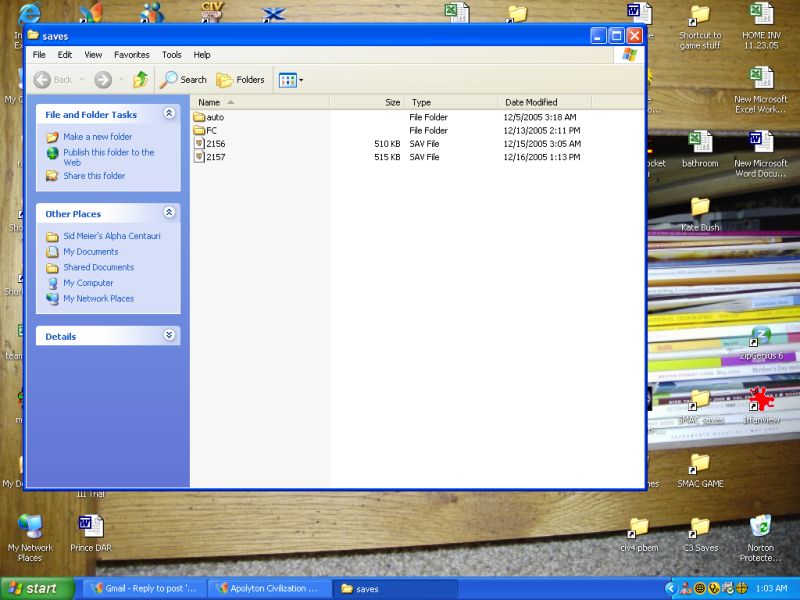Open the Tools menu
Screen dimensions: 800x600
click(x=172, y=55)
